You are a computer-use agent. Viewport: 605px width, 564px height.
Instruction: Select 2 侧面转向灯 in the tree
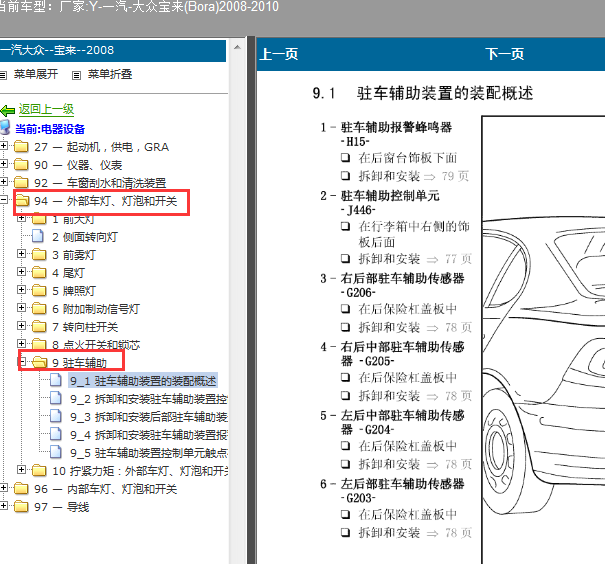85,237
